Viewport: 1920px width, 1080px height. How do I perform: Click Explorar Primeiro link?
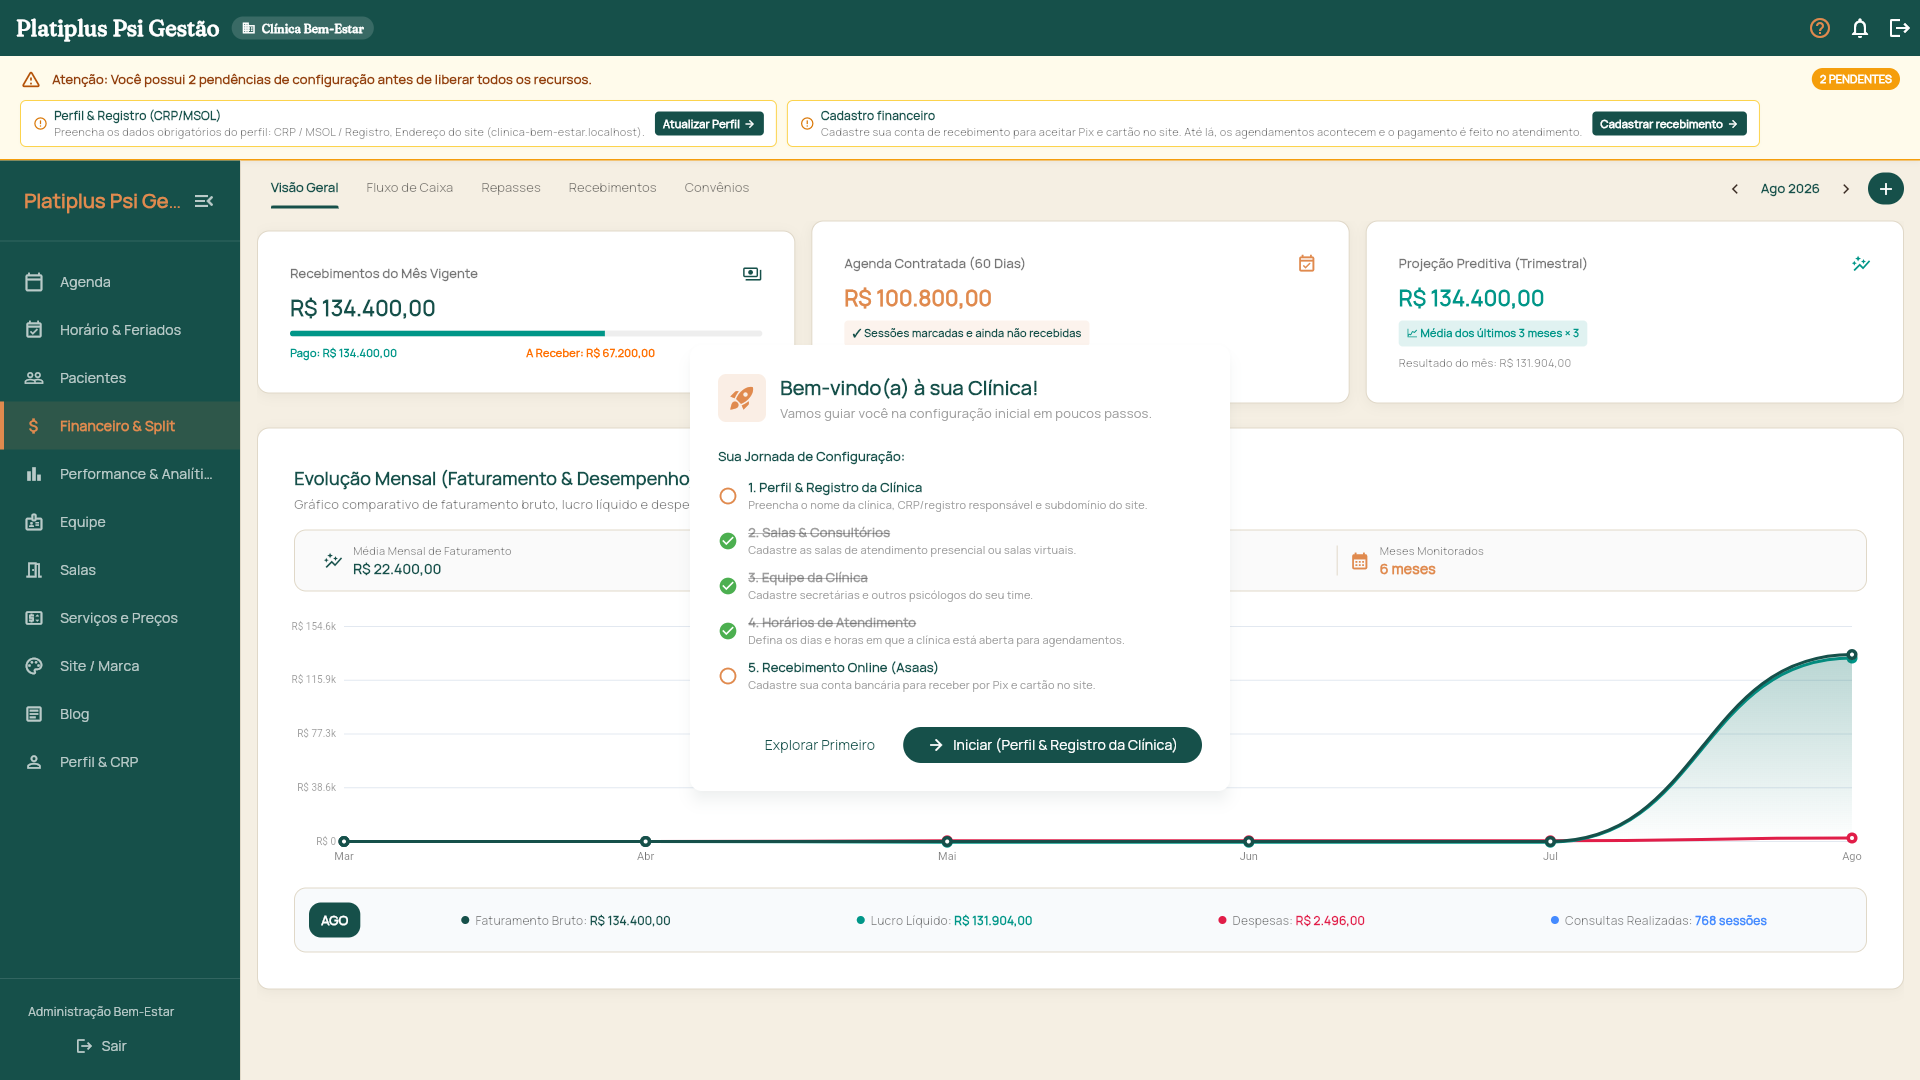819,745
